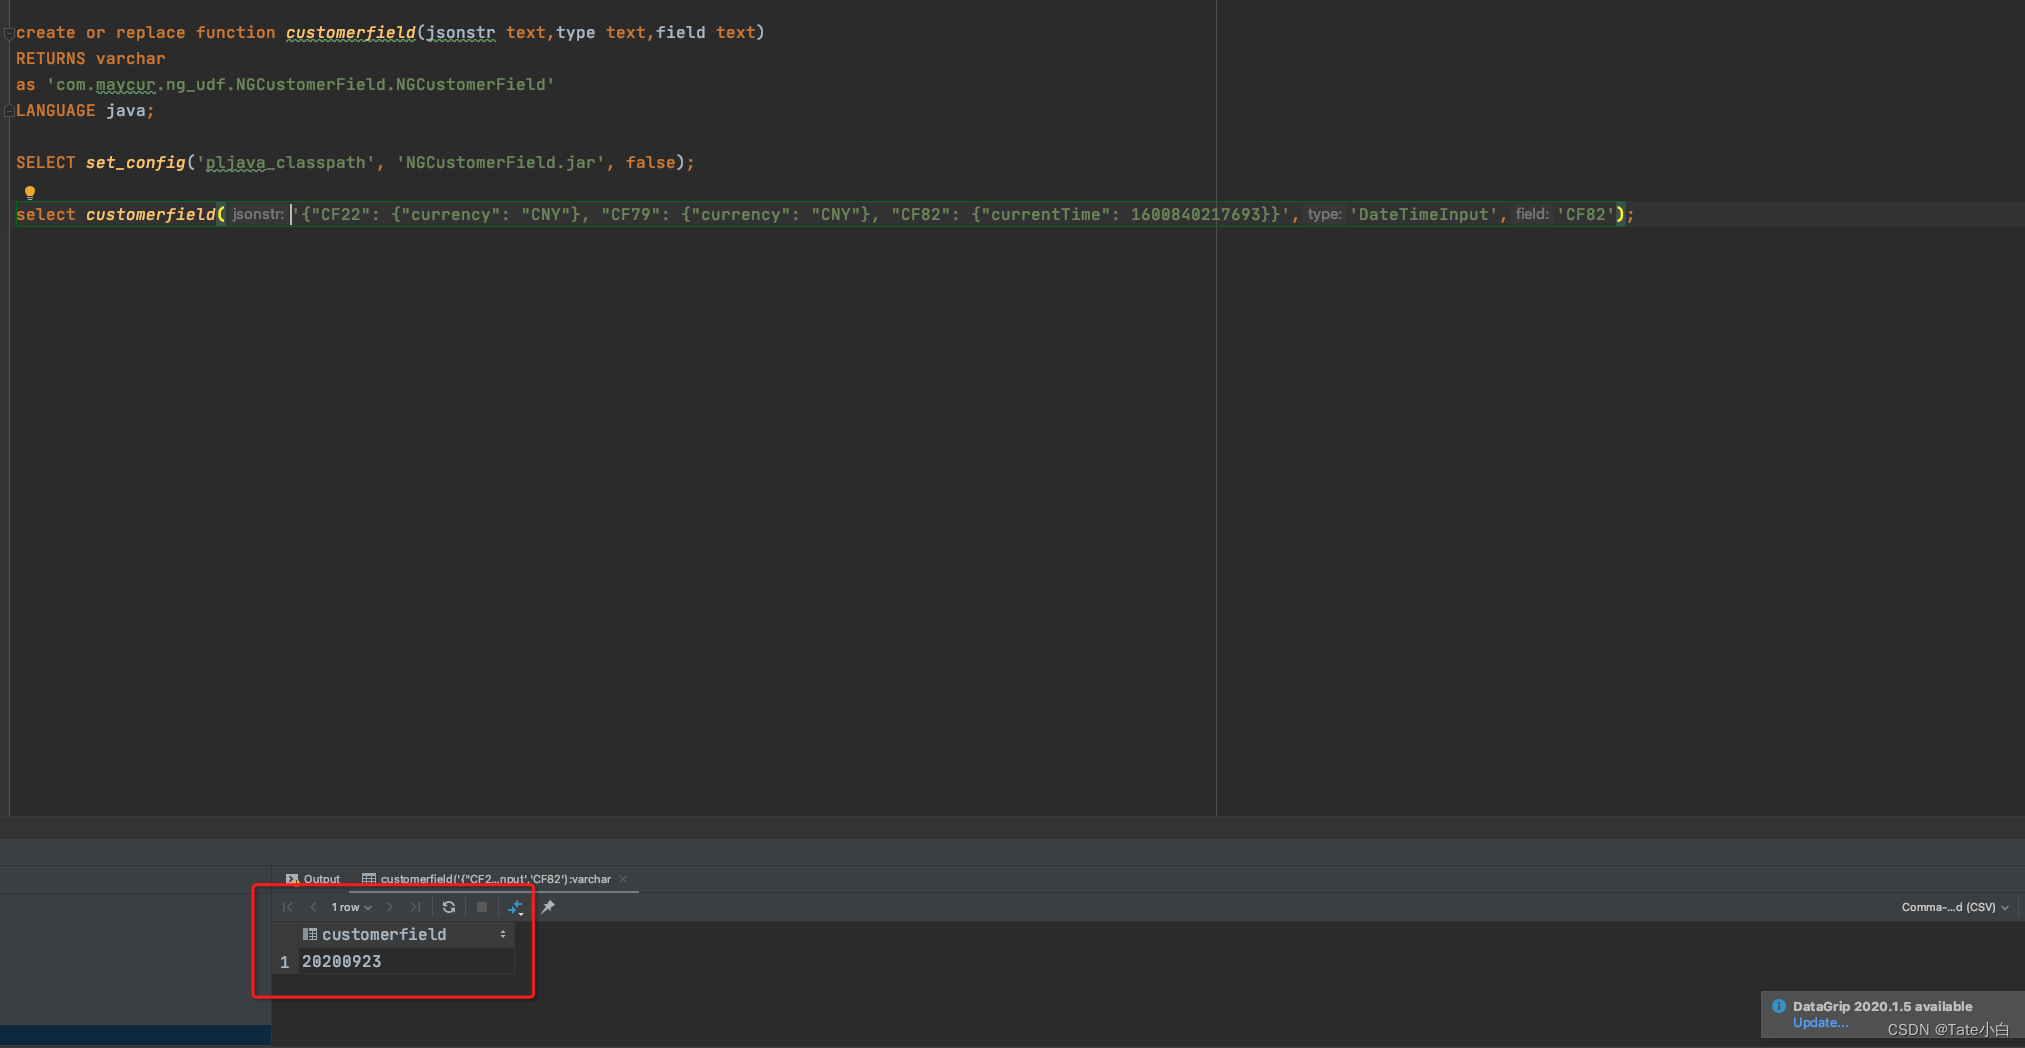Click the set_config function call
This screenshot has height=1048, width=2025.
pyautogui.click(x=136, y=163)
